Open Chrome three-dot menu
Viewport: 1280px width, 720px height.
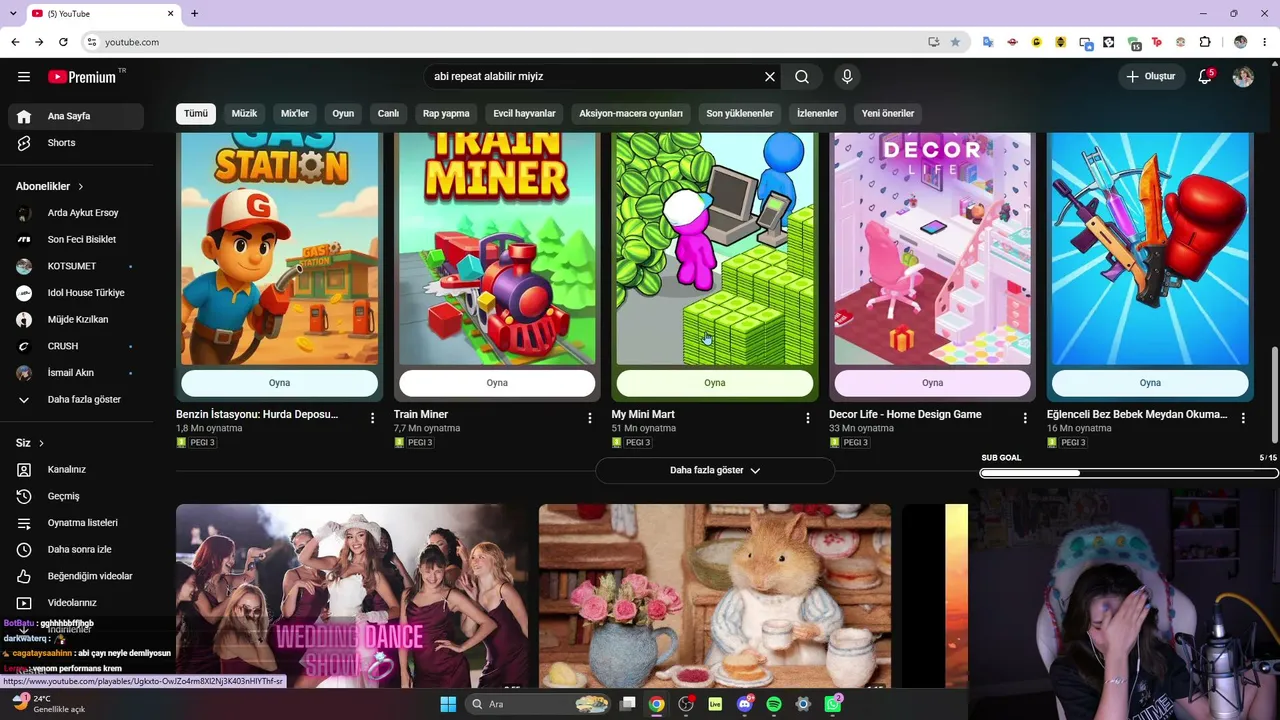[x=1265, y=42]
